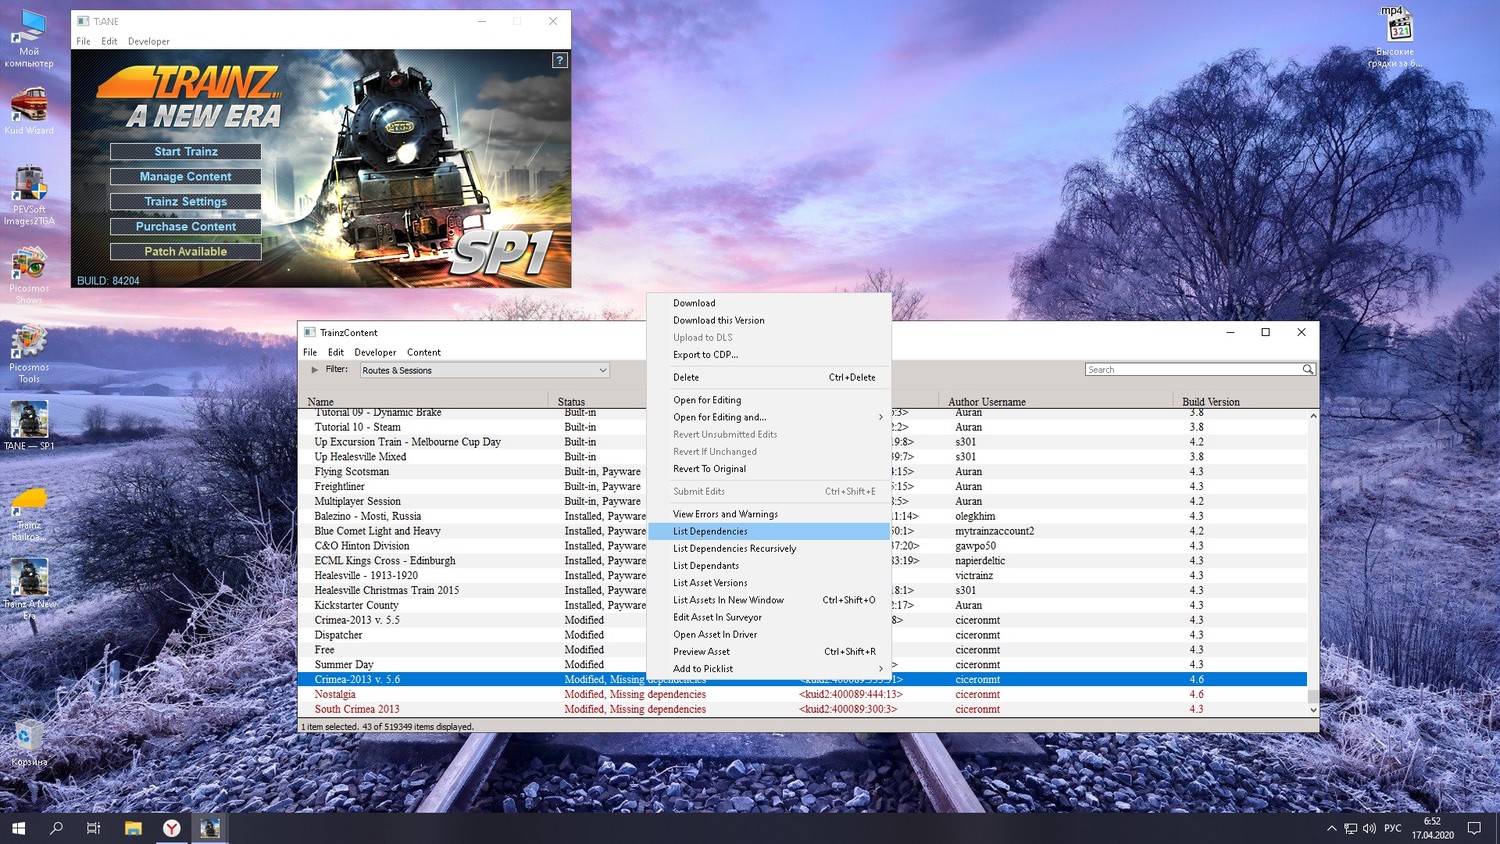This screenshot has height=844, width=1500.
Task: Click the search magnifier icon in TrainzContent
Action: tap(1307, 370)
